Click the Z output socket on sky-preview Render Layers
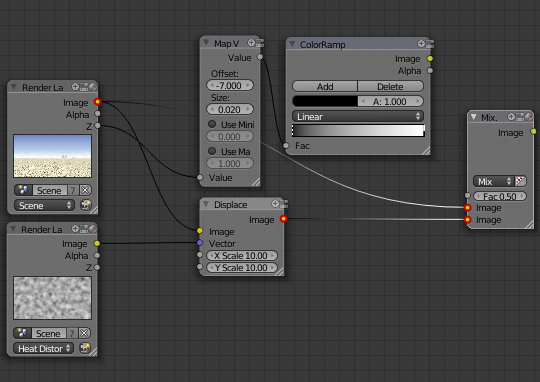 [x=97, y=126]
